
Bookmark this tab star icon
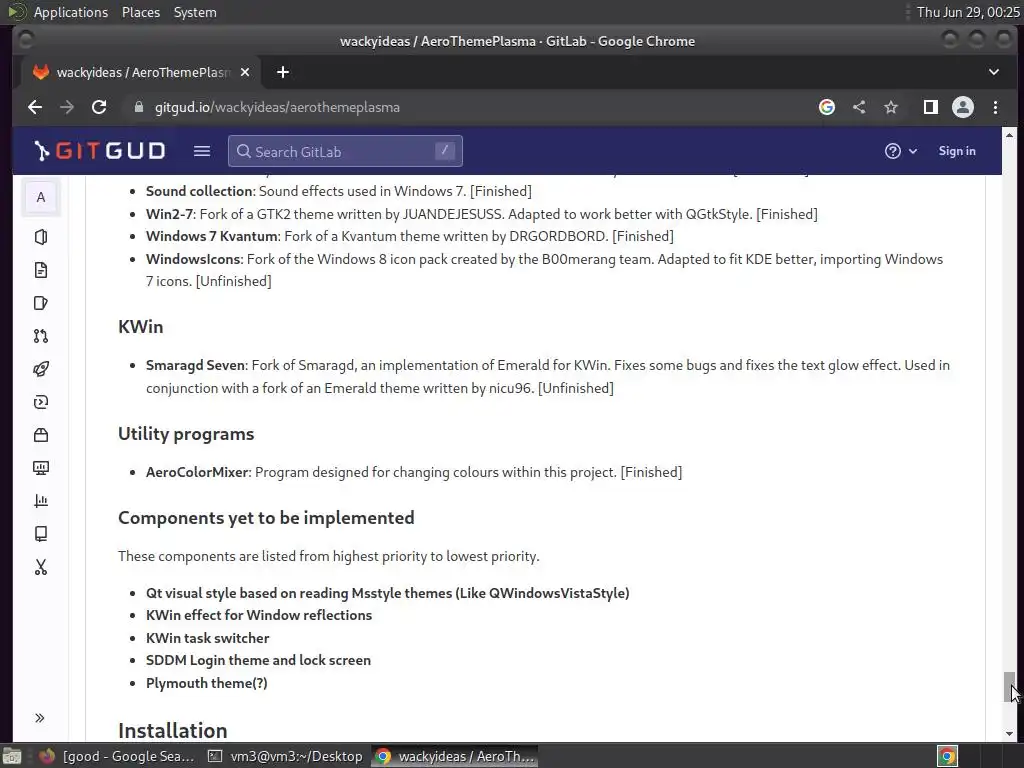point(891,107)
